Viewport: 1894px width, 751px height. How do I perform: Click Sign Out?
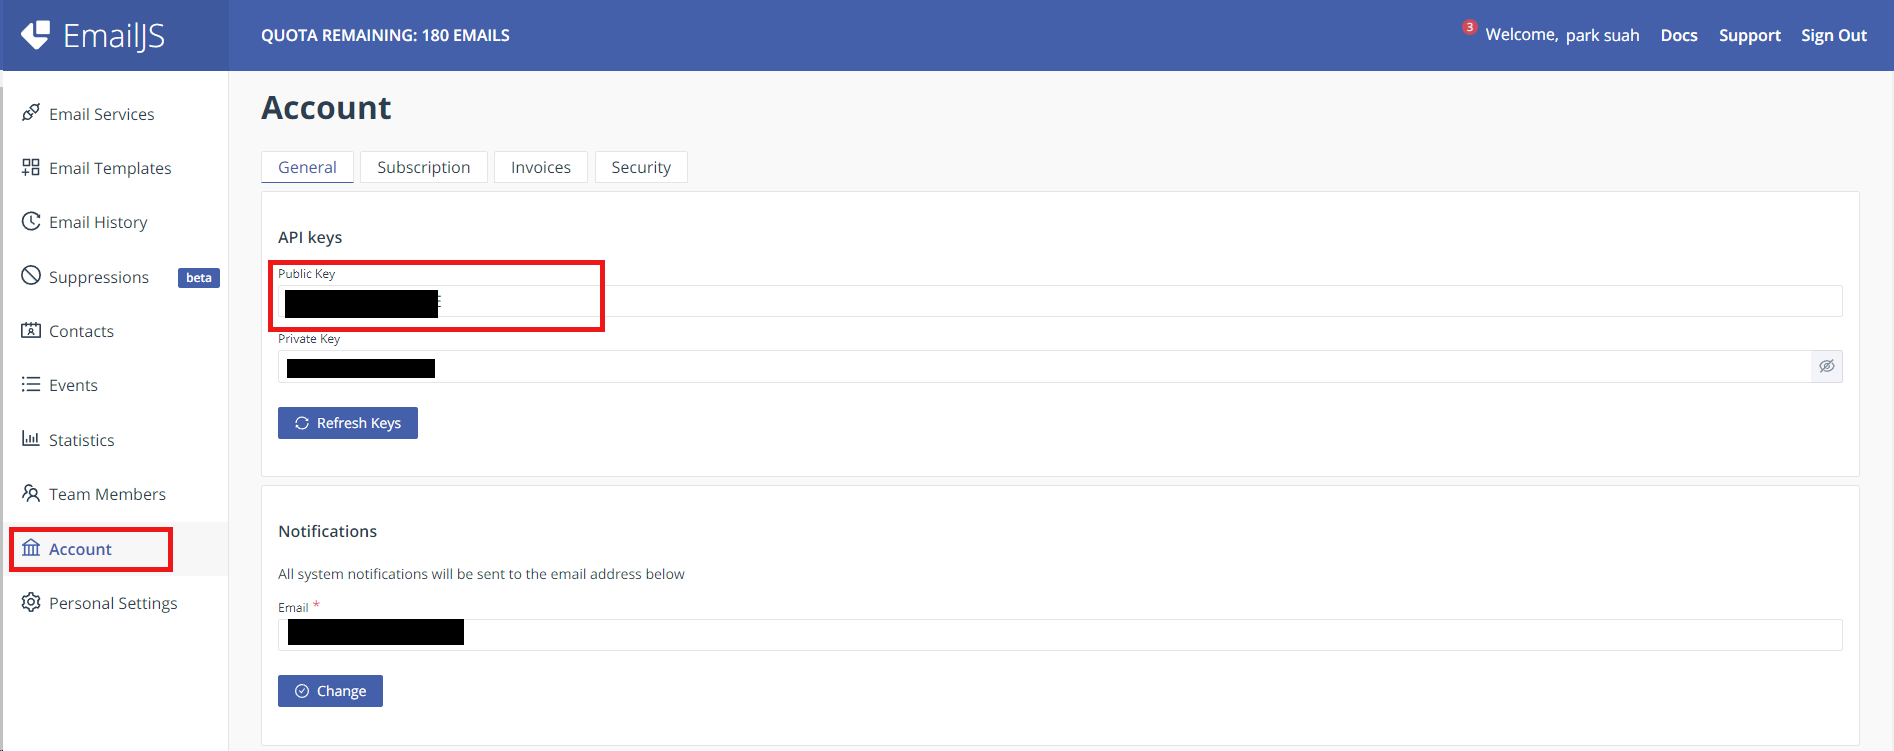coord(1834,35)
